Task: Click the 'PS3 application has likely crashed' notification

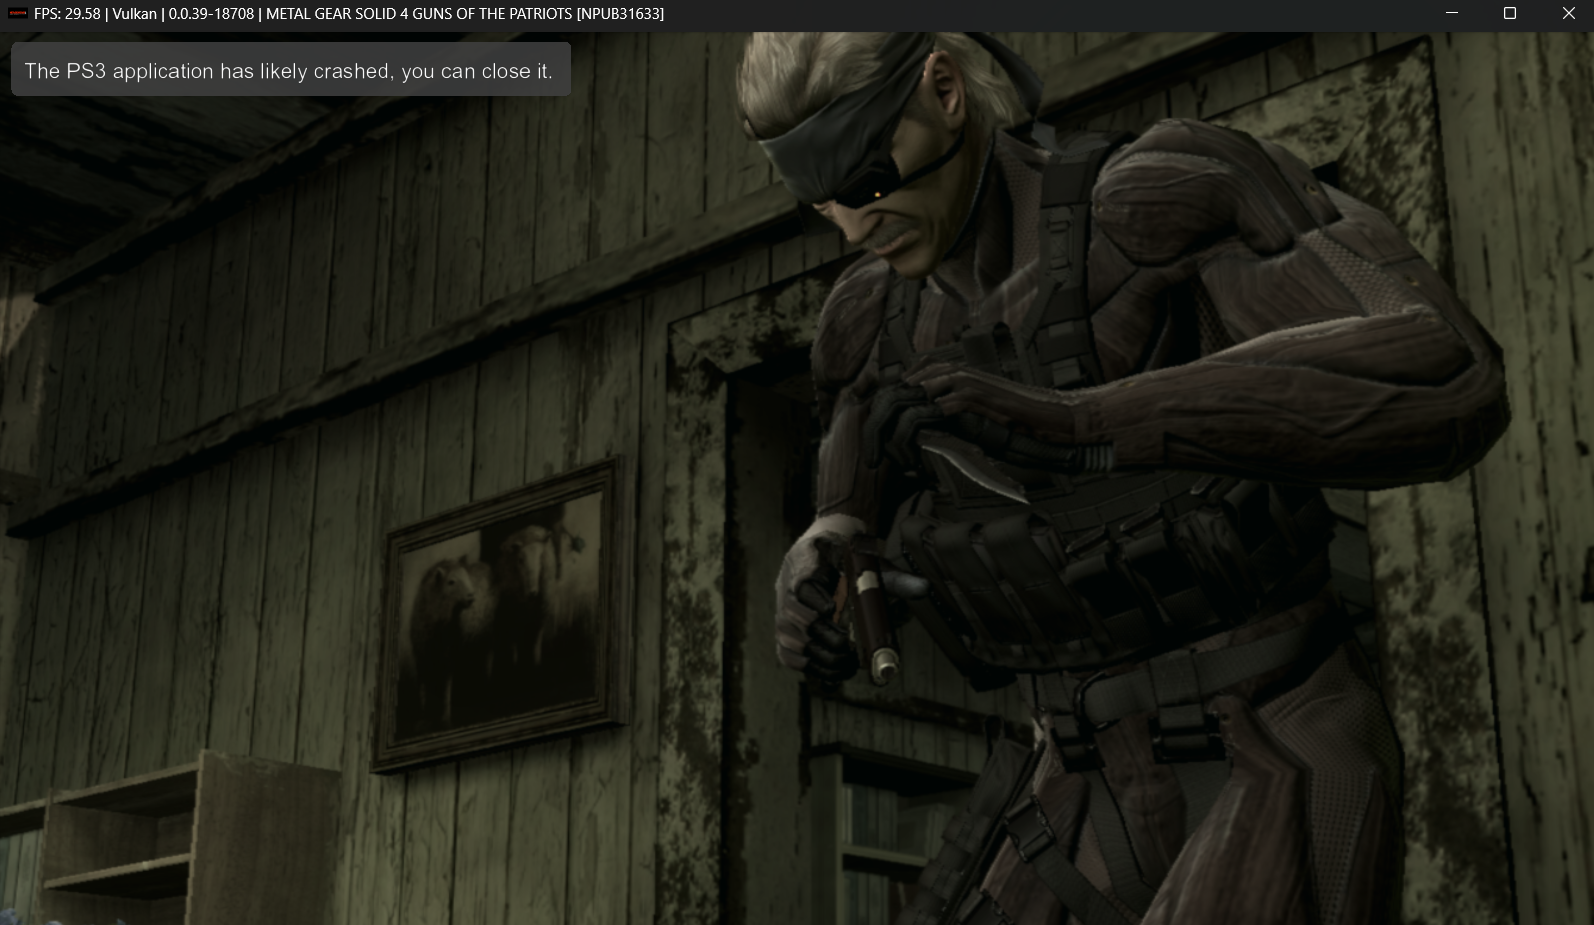Action: click(x=290, y=70)
